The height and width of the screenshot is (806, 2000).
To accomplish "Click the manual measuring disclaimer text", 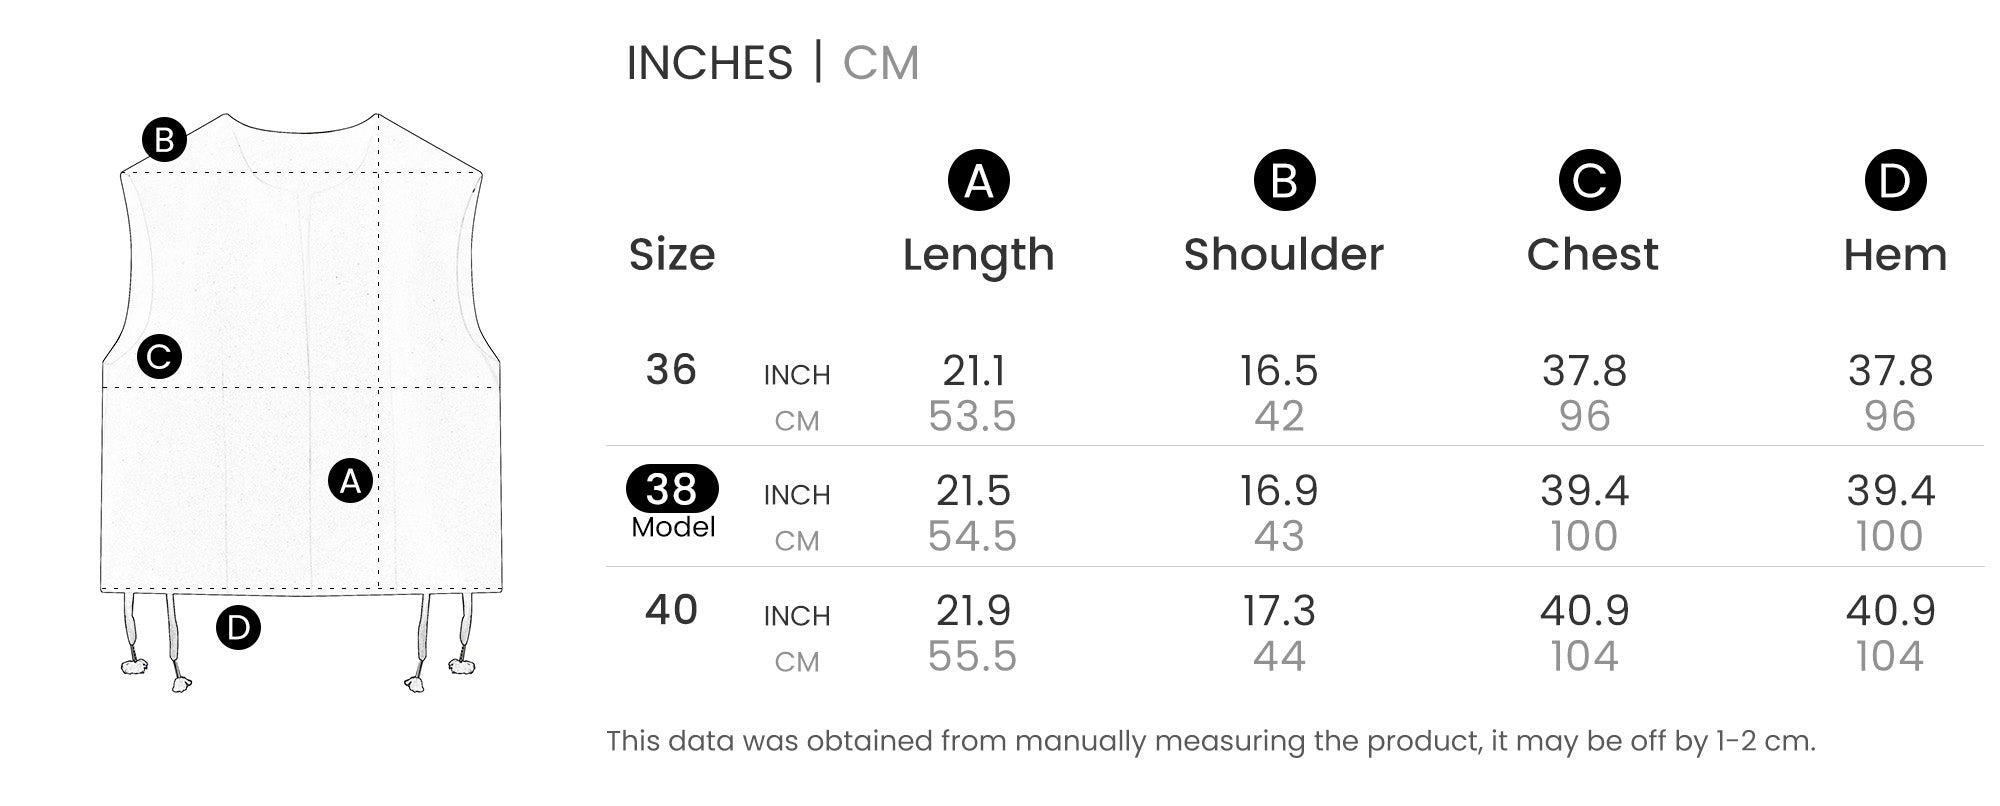I will tap(1210, 741).
